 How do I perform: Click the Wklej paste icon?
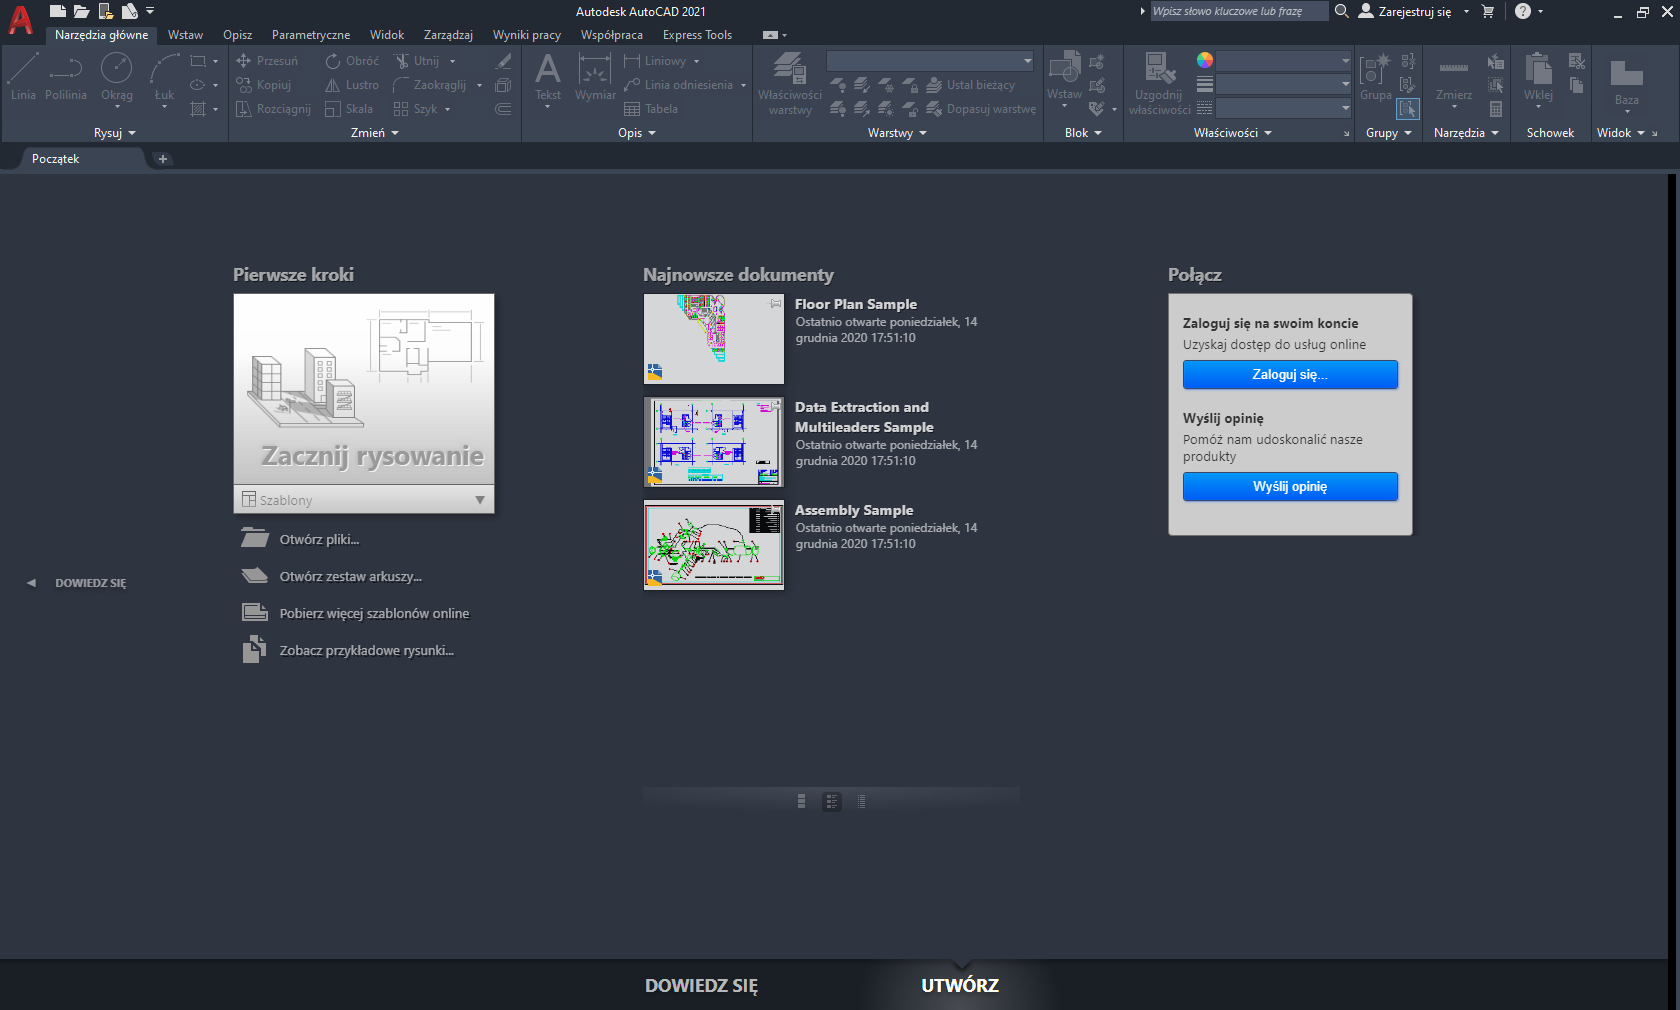coord(1538,77)
